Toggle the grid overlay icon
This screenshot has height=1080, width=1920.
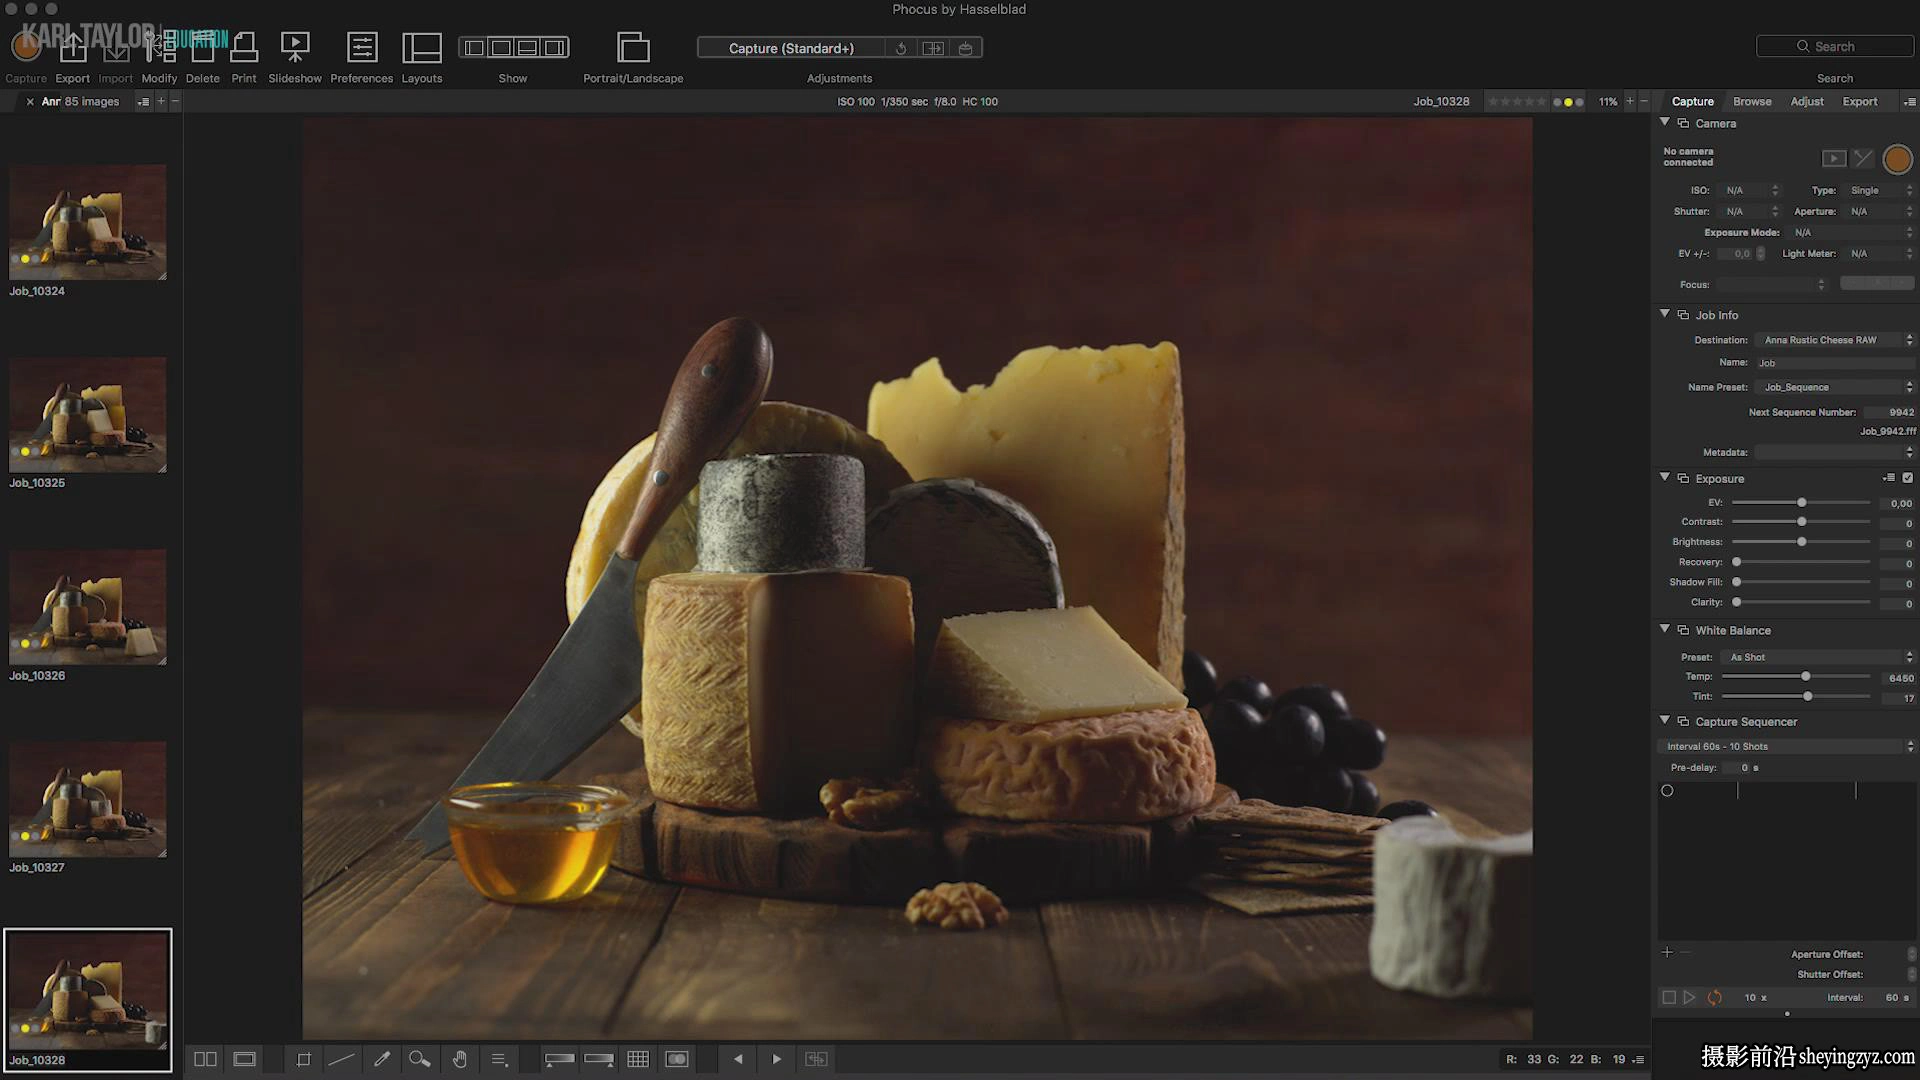click(638, 1059)
